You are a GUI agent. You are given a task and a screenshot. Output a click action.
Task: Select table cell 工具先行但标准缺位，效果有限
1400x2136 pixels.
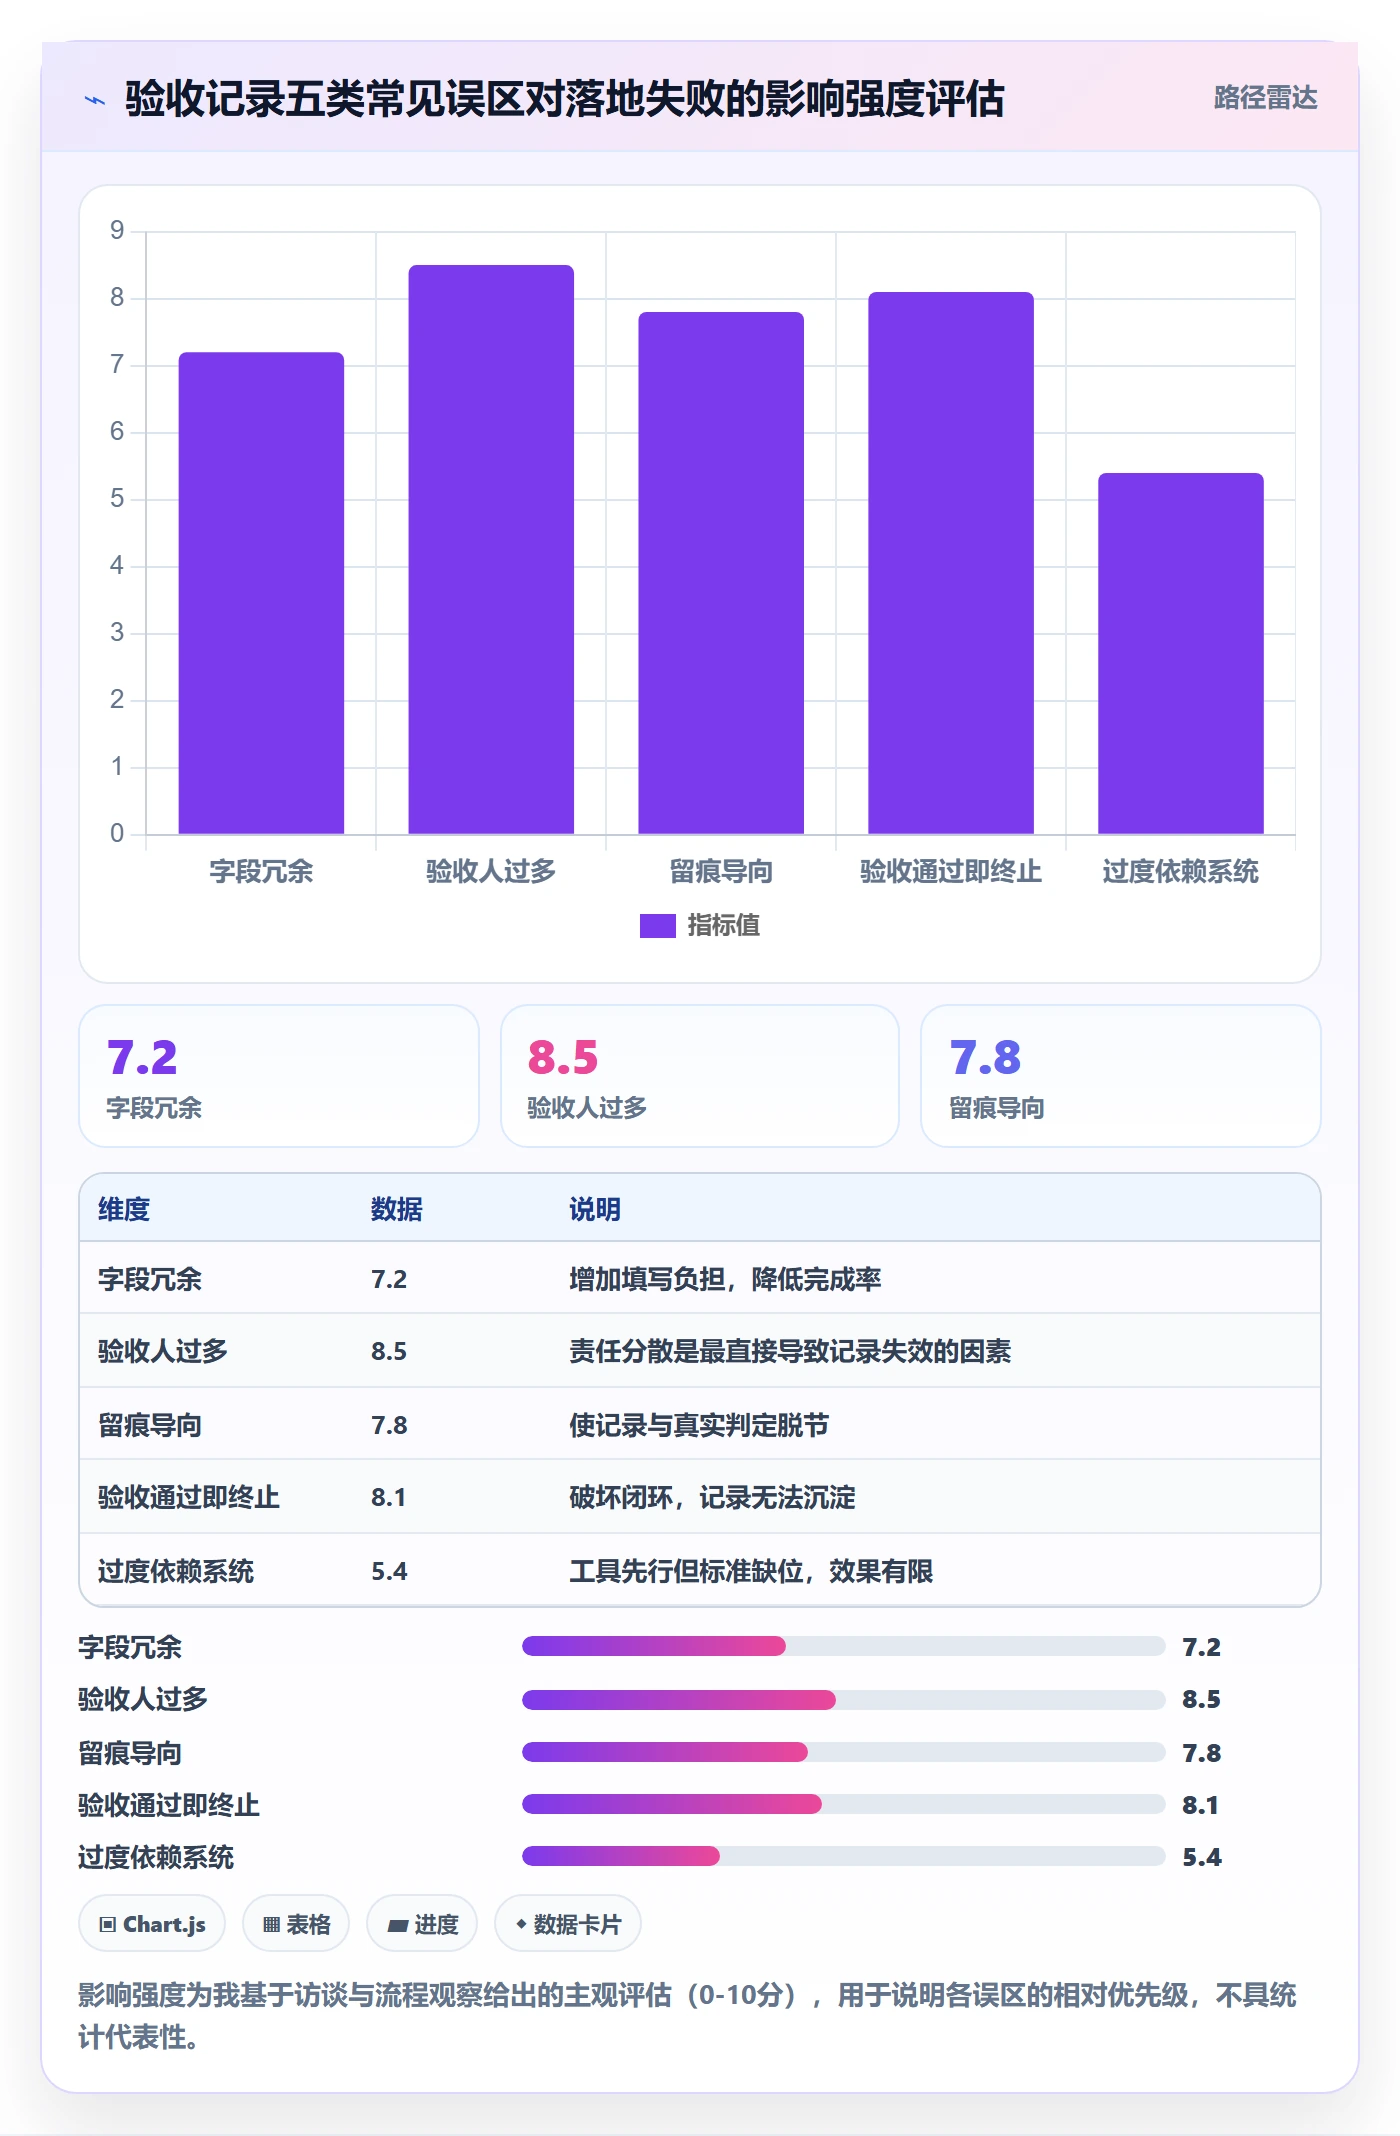(x=751, y=1571)
